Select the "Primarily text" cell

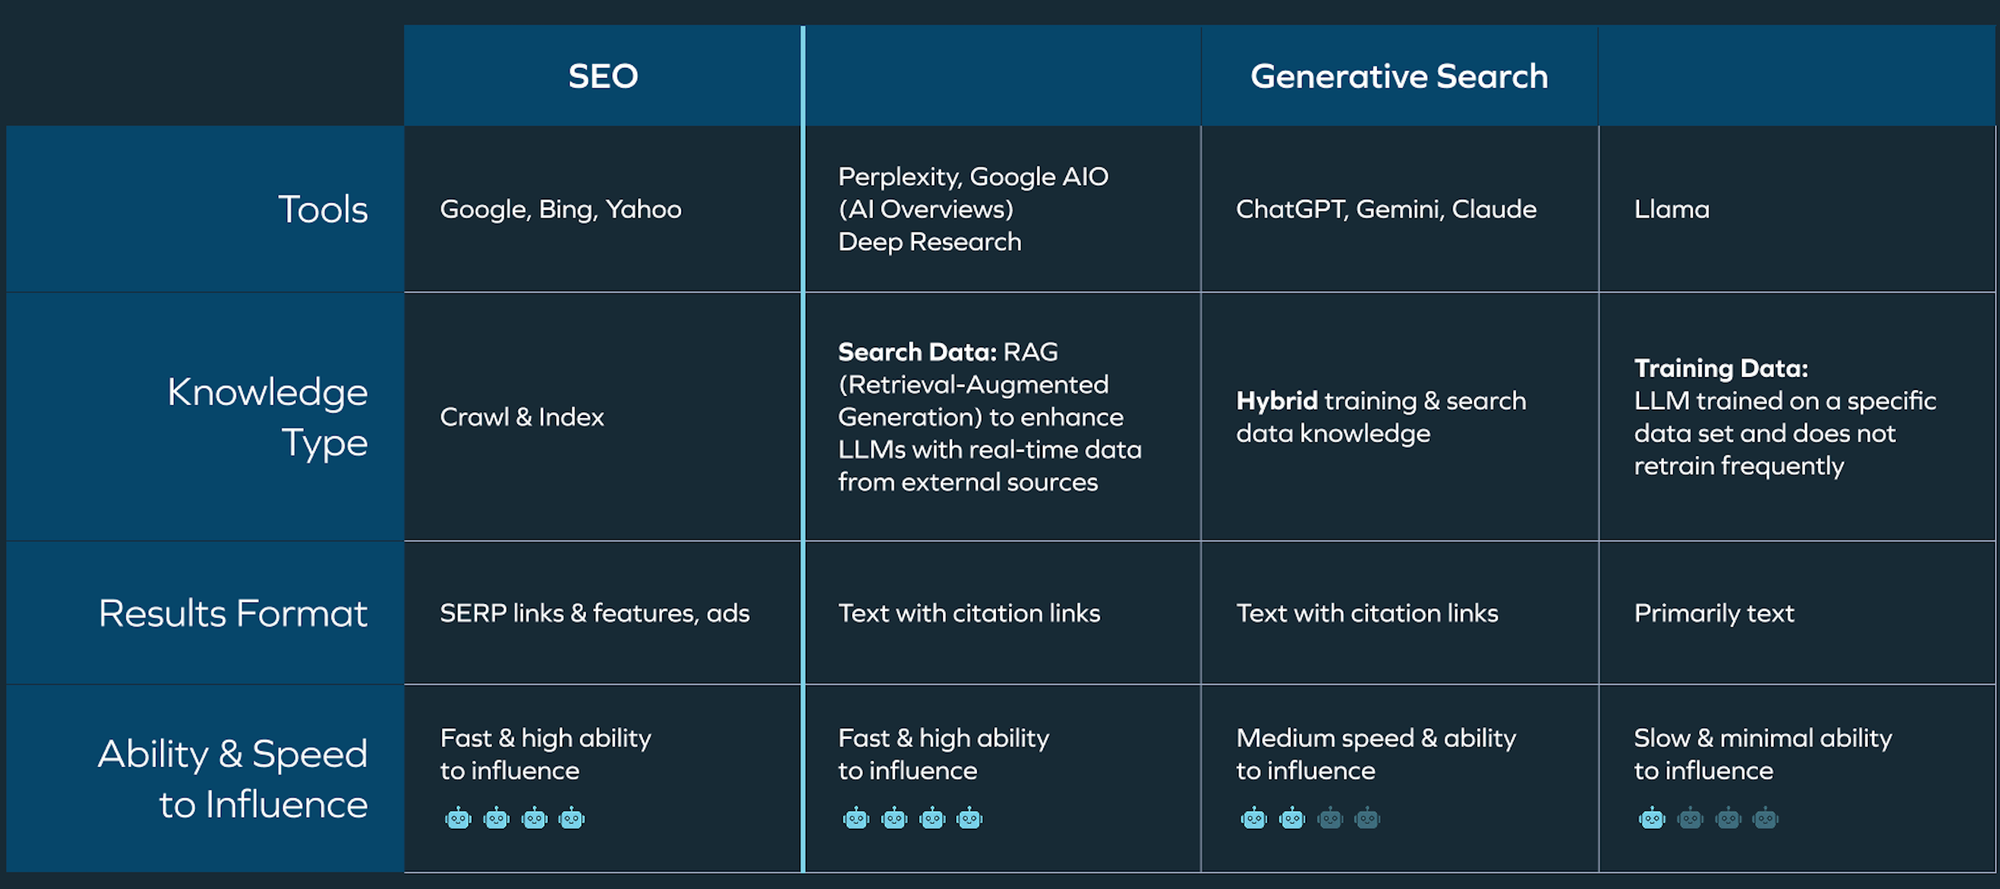coord(1714,613)
